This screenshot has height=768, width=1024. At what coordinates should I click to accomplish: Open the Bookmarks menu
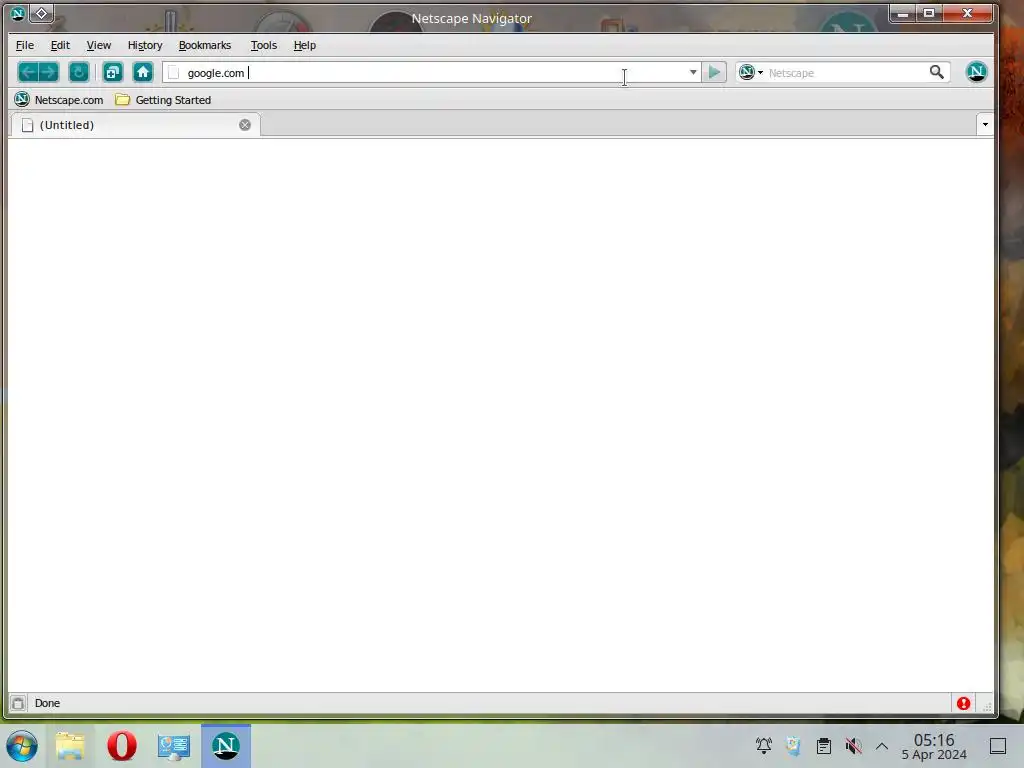tap(205, 45)
